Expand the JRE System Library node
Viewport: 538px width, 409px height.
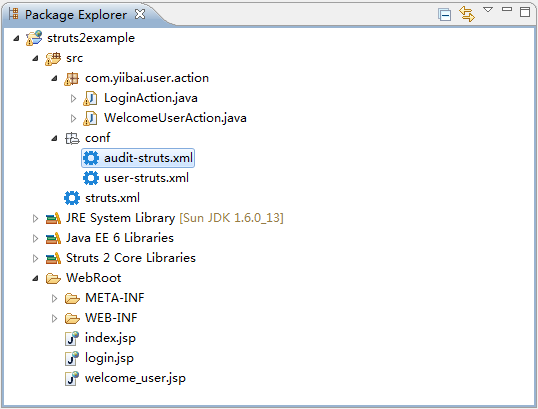click(x=35, y=219)
